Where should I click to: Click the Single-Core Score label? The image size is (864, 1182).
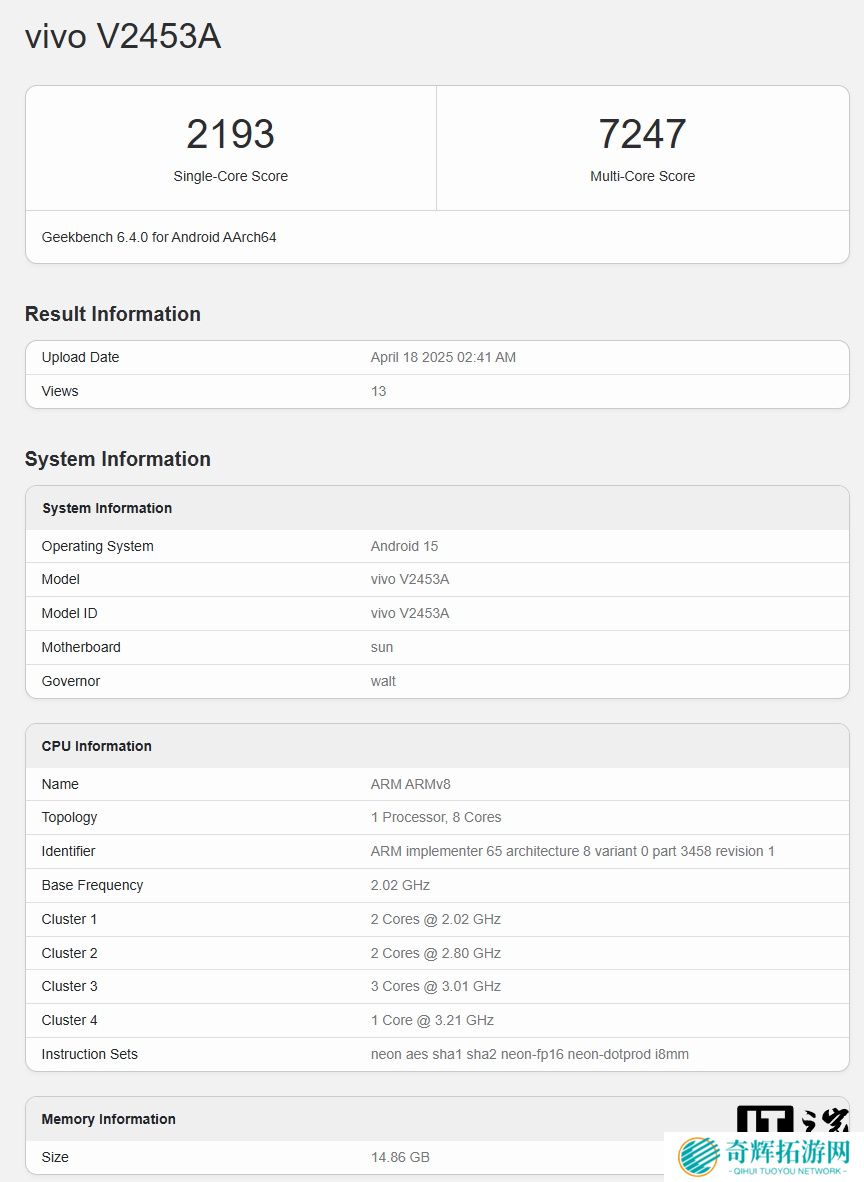(230, 176)
